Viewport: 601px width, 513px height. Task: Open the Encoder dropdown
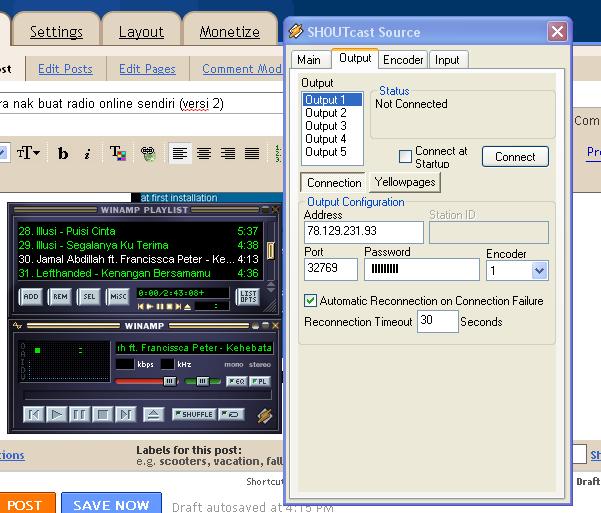pos(539,271)
